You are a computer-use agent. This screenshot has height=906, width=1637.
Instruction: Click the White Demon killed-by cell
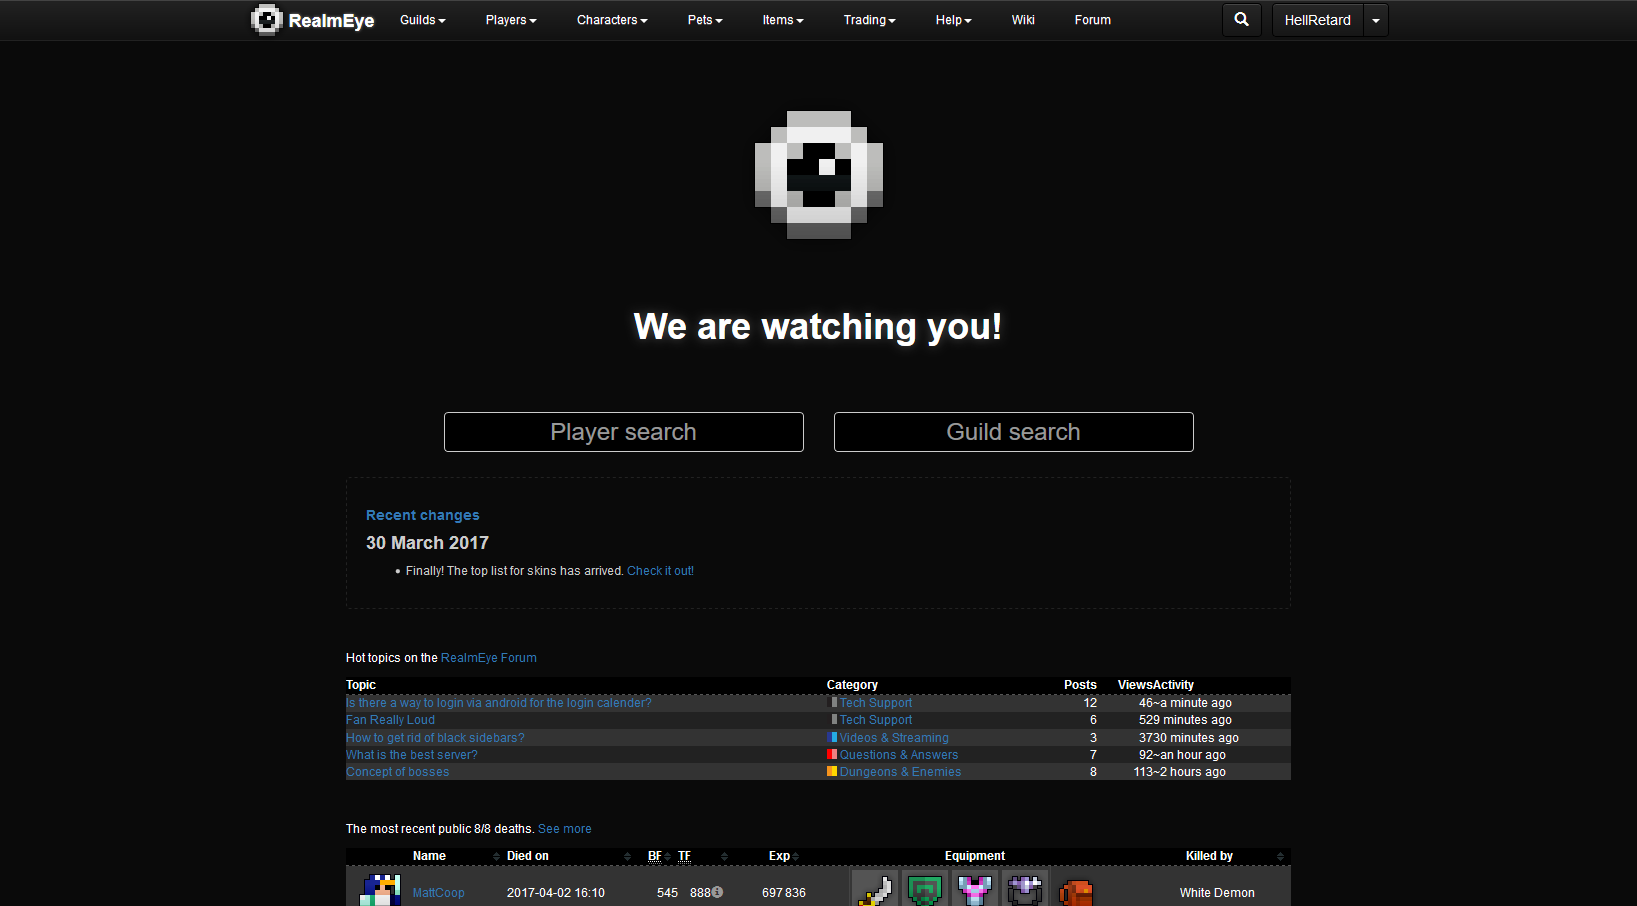coord(1217,893)
